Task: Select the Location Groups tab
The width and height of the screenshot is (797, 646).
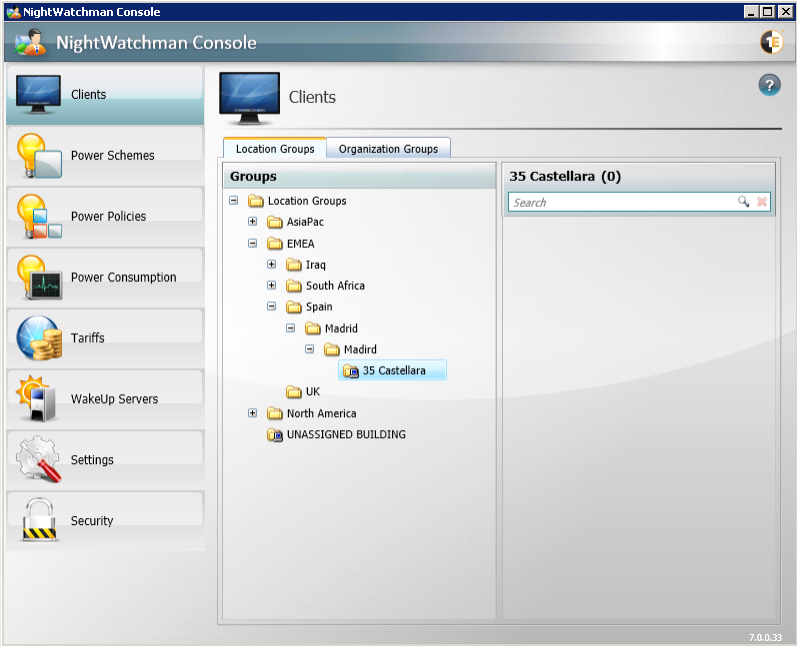Action: 275,149
